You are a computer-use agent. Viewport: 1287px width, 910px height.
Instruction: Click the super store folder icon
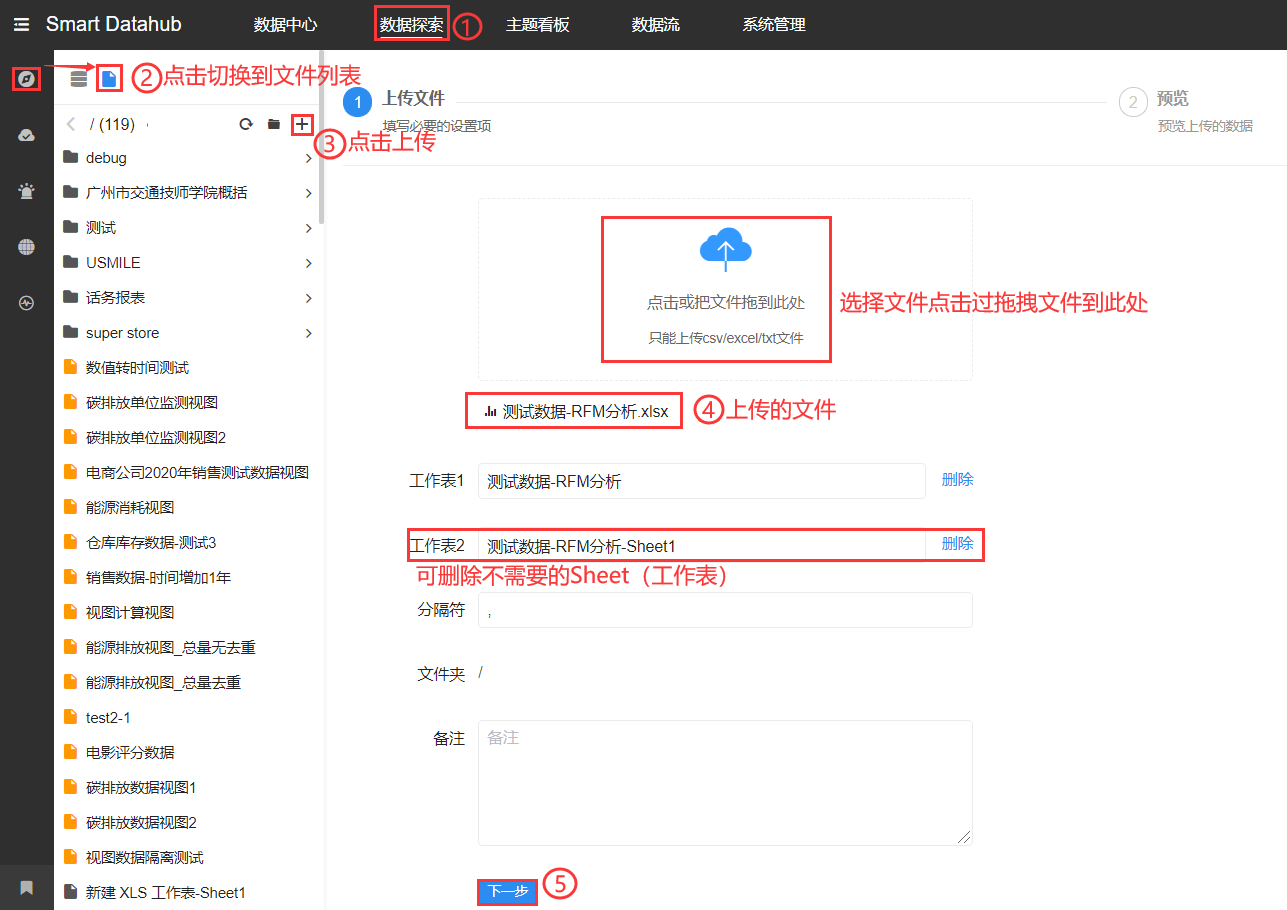pos(70,332)
